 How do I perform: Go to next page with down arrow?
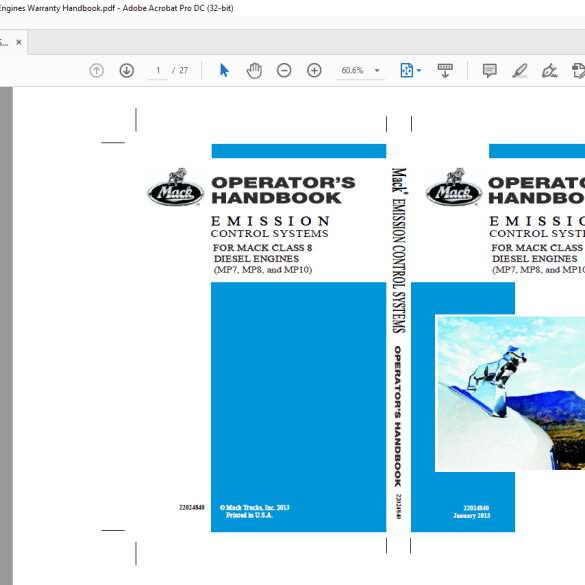127,70
